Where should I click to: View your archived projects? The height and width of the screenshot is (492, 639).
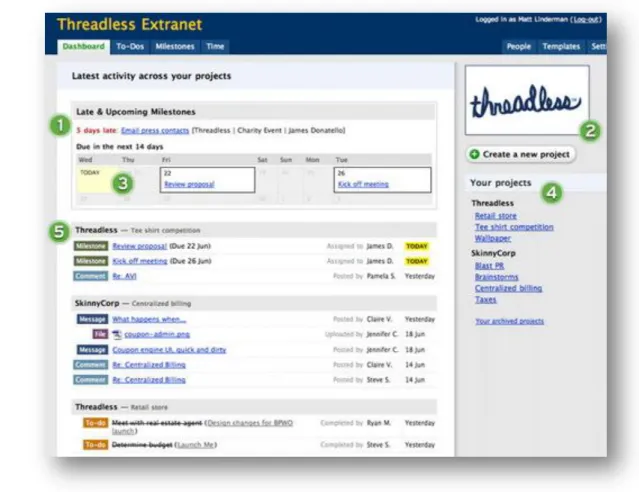(x=509, y=321)
